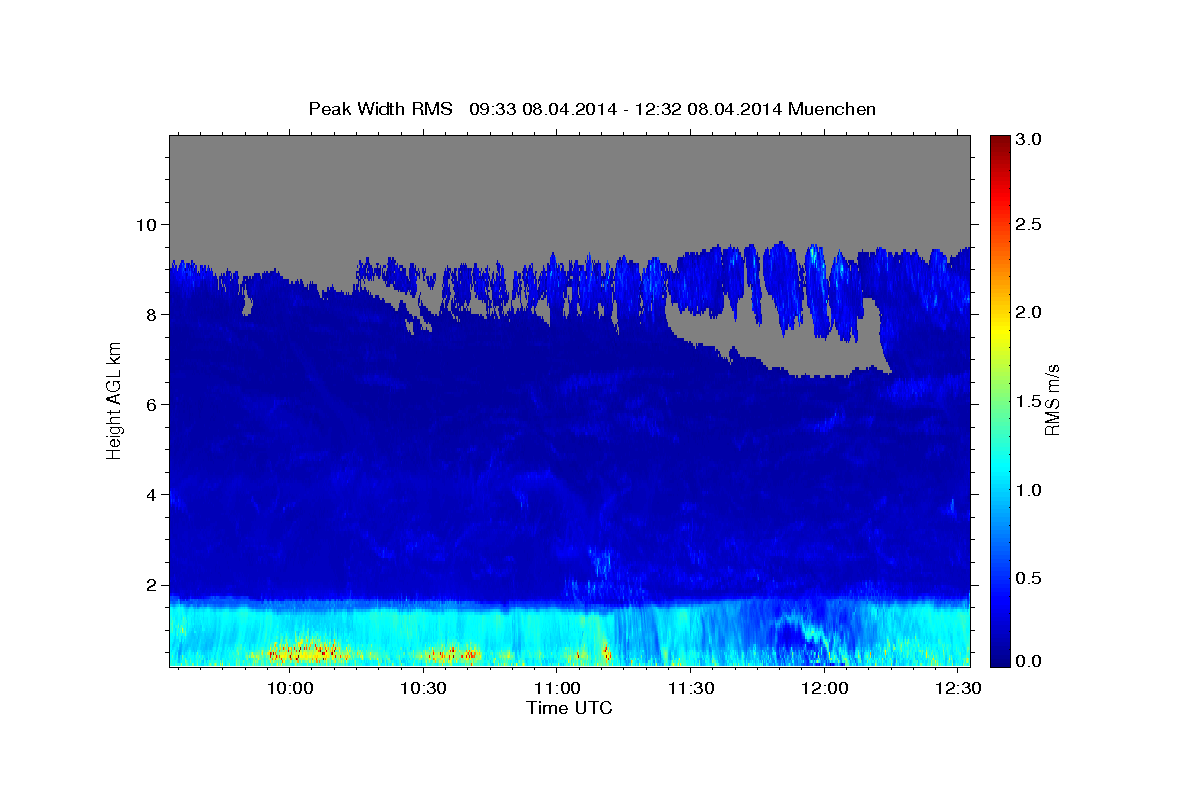Click the colorbar value 3.0
The height and width of the screenshot is (800, 1200).
[x=1028, y=138]
